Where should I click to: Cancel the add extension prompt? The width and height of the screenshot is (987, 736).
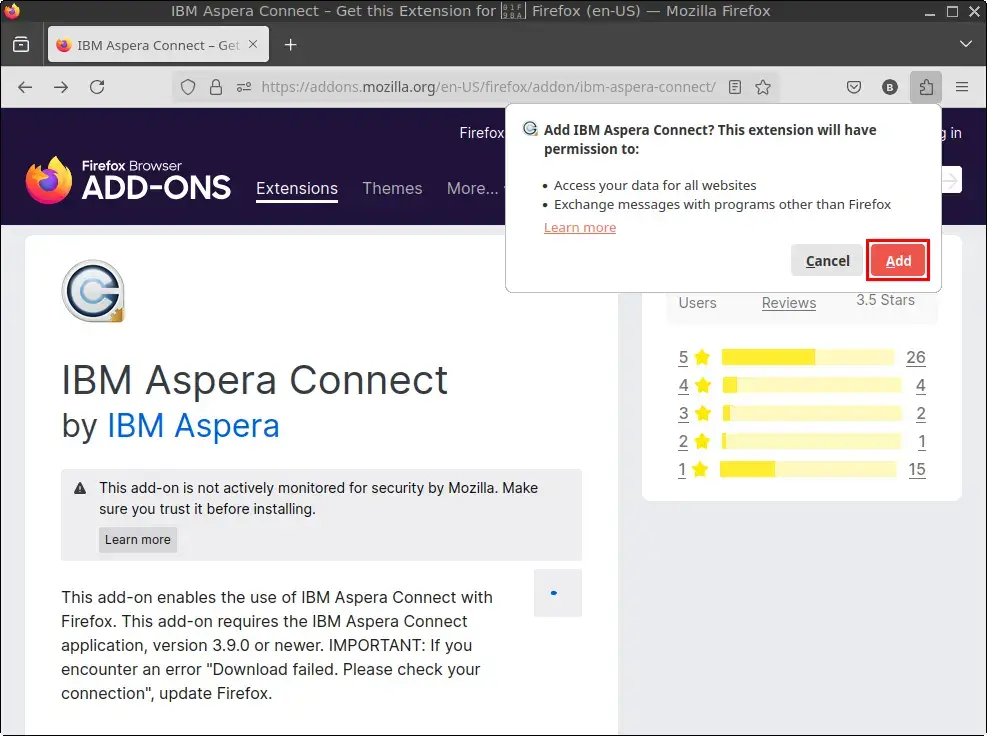[827, 261]
